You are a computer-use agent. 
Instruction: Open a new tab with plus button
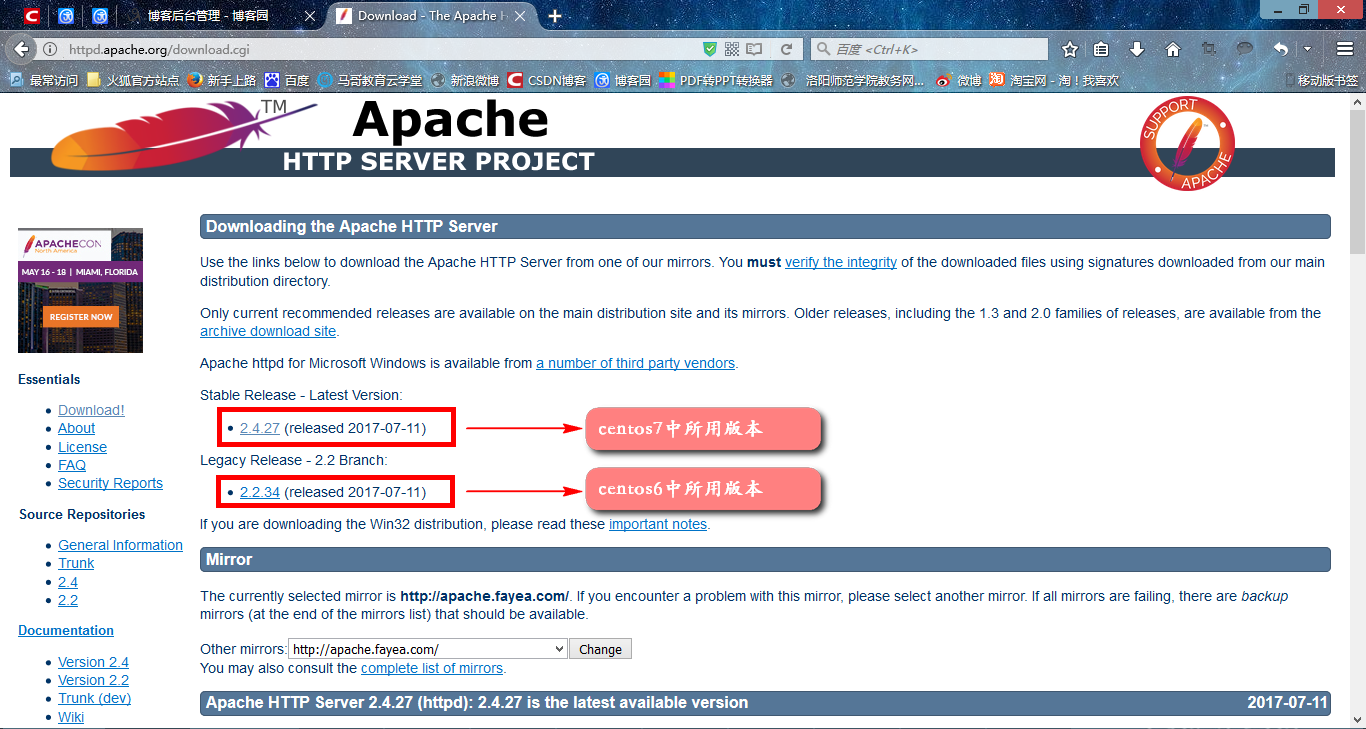(555, 16)
